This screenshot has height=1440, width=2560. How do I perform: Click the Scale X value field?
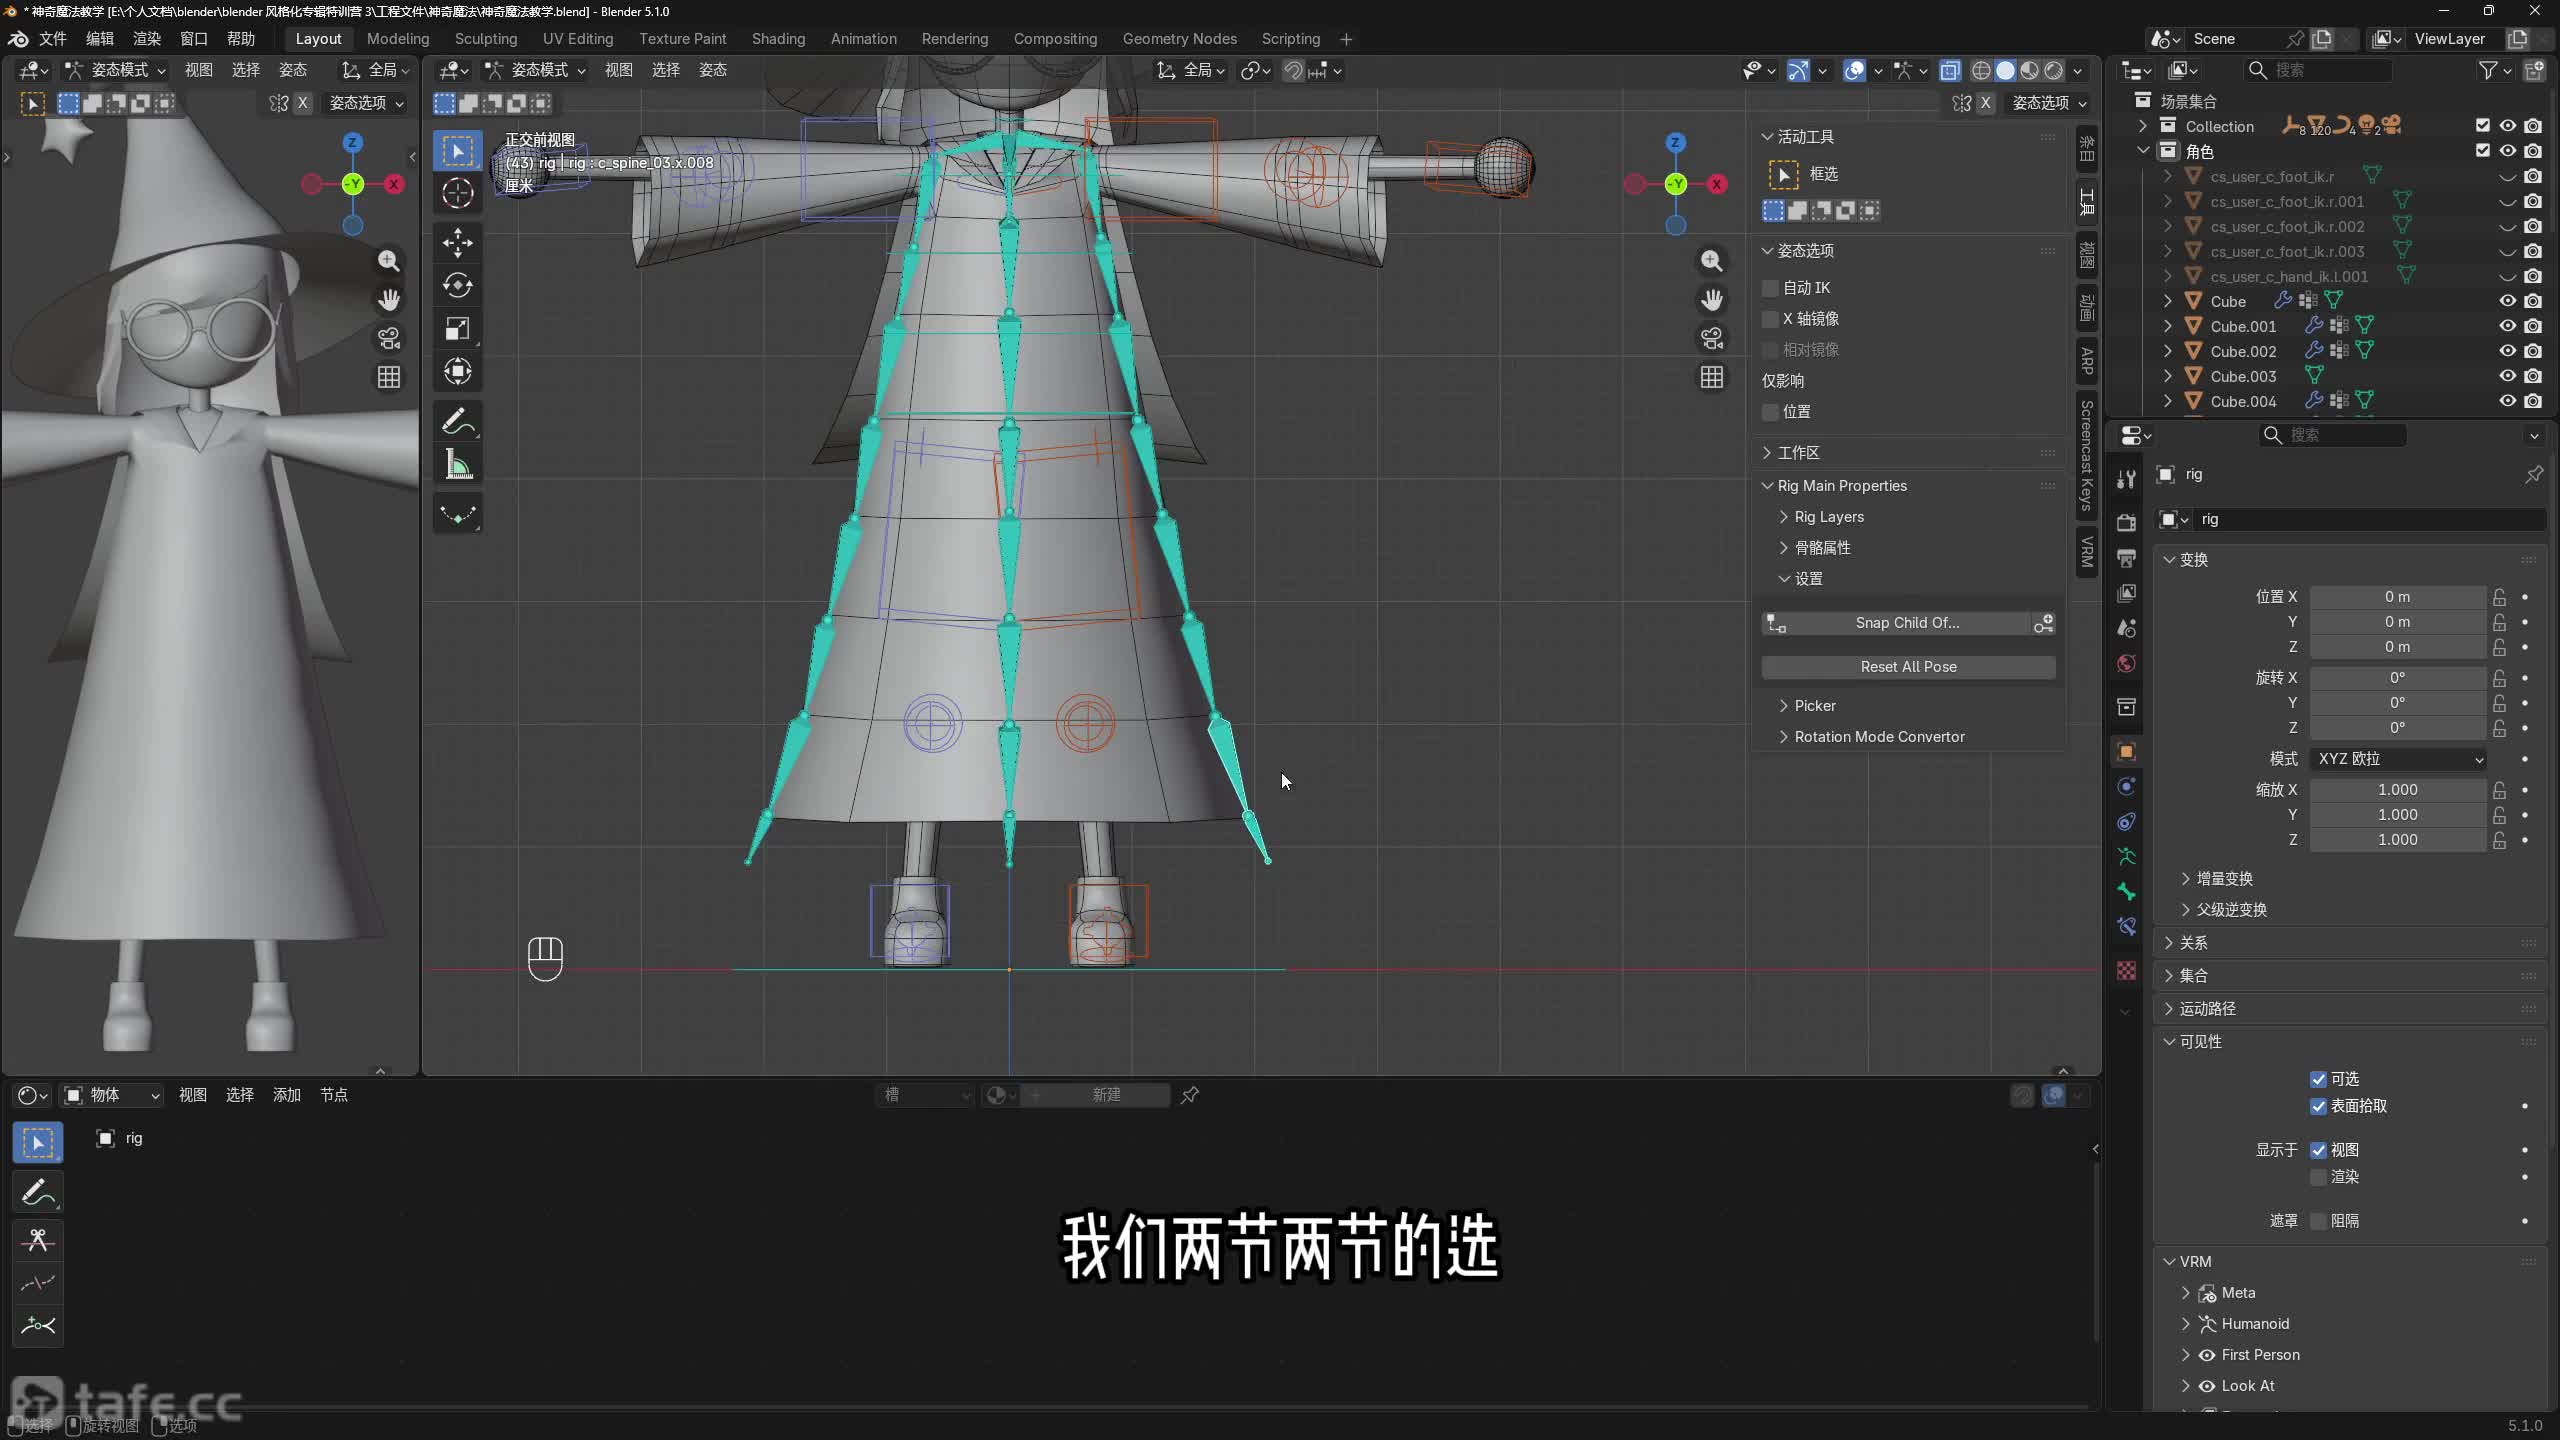pyautogui.click(x=2397, y=790)
